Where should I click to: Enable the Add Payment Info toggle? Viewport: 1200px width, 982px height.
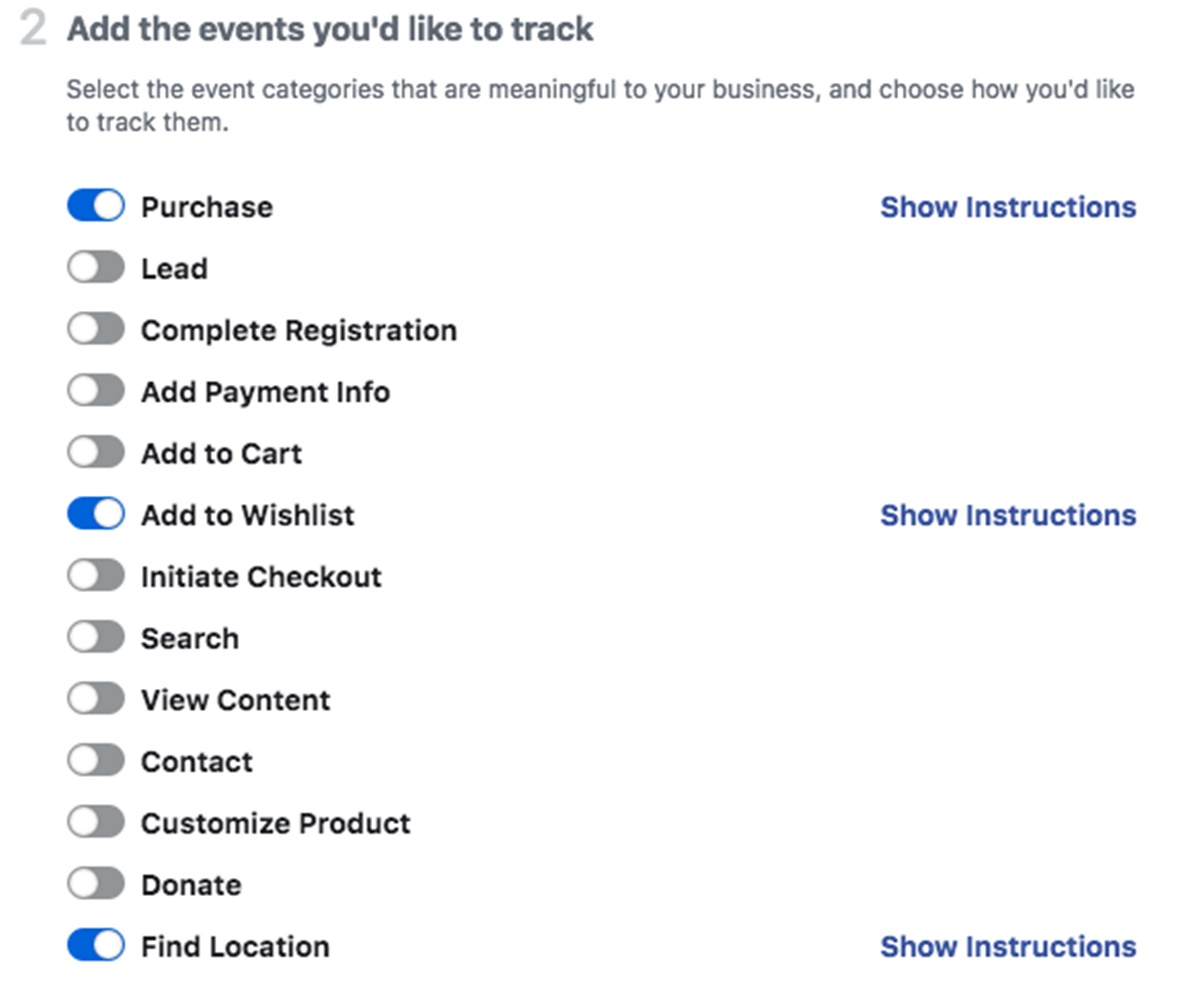pos(96,391)
